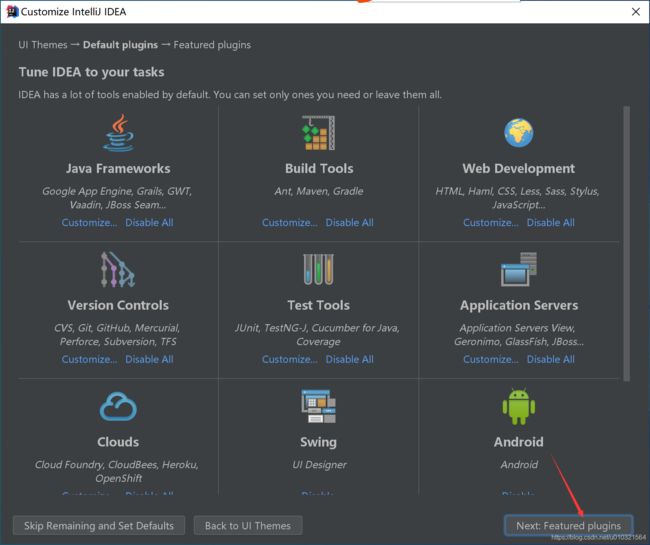Disable all Web Development plugins
650x545 pixels.
pyautogui.click(x=551, y=223)
